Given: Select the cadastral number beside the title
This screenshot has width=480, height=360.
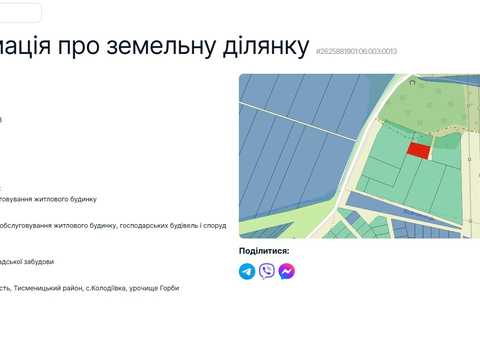Looking at the screenshot, I should (x=356, y=51).
